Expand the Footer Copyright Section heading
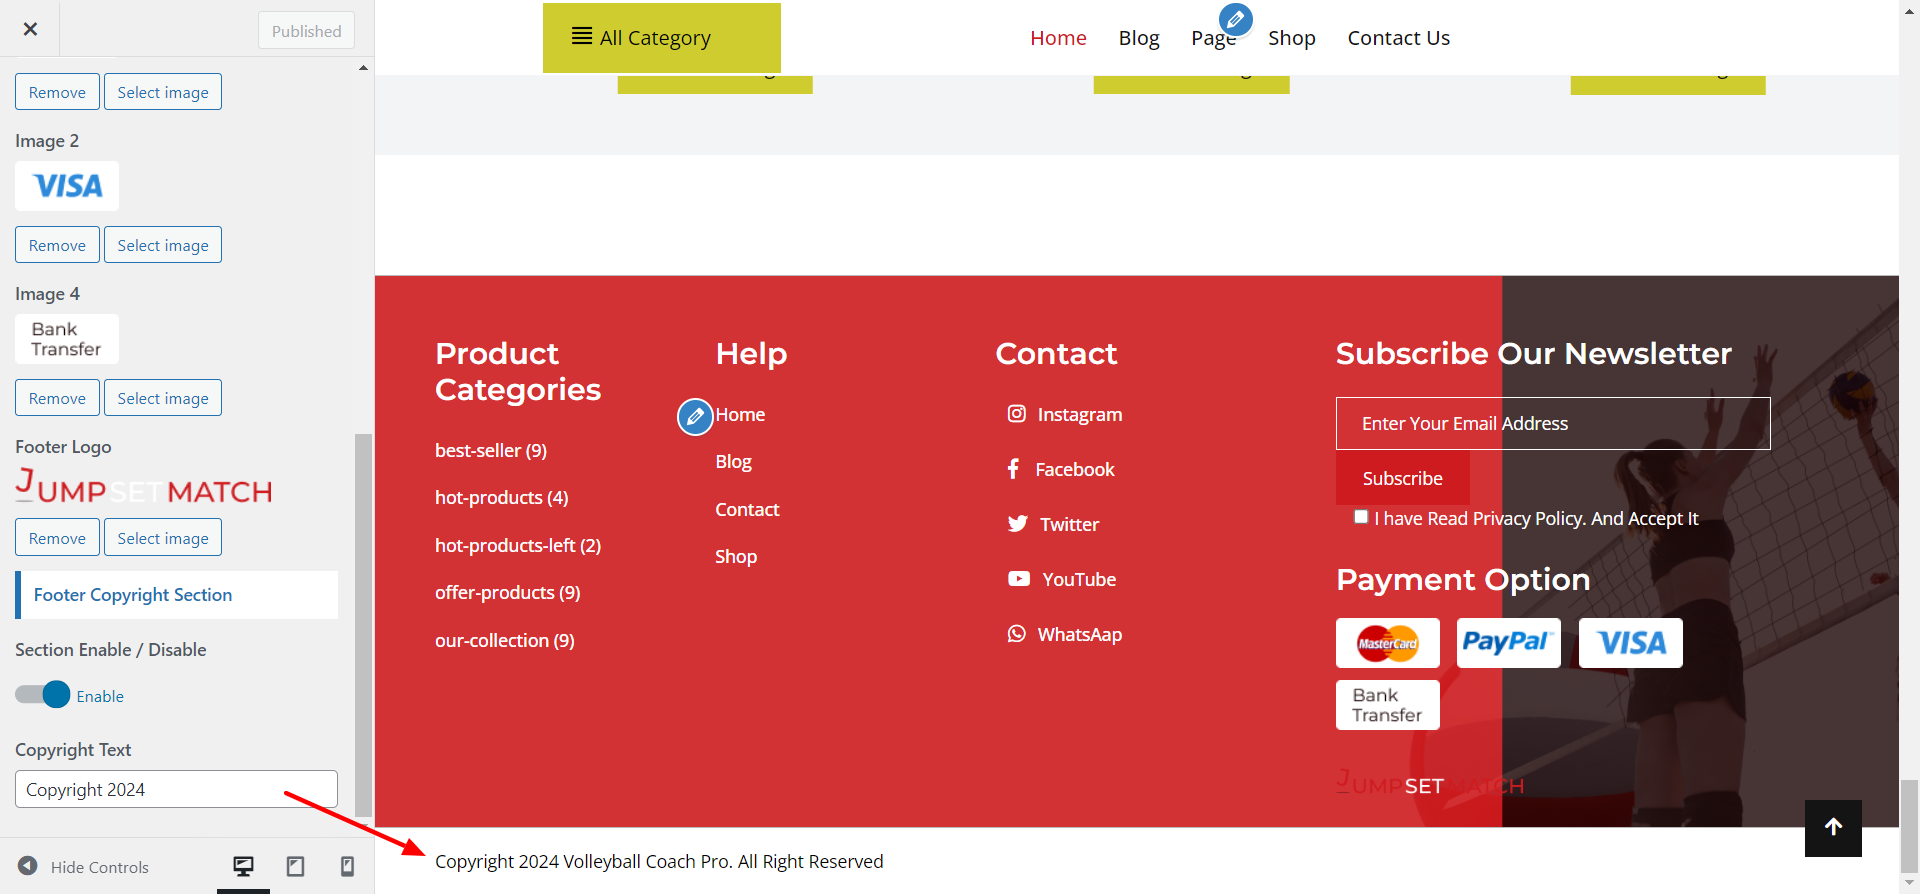 177,595
